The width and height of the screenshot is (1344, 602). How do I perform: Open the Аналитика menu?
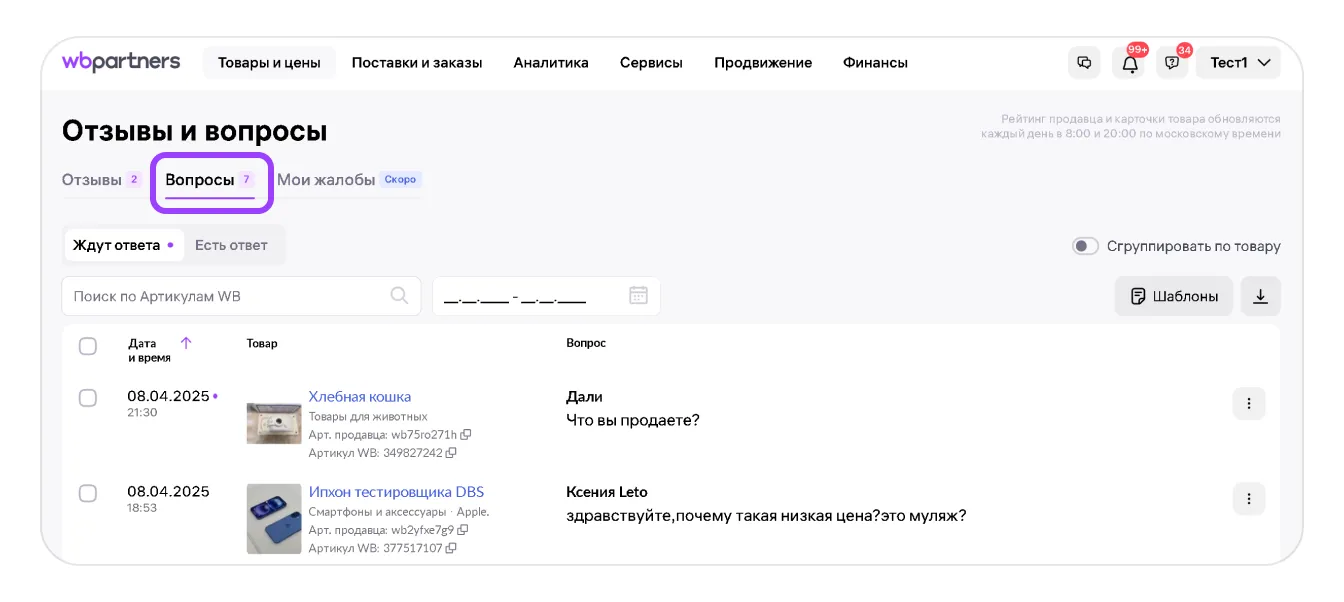click(x=551, y=63)
